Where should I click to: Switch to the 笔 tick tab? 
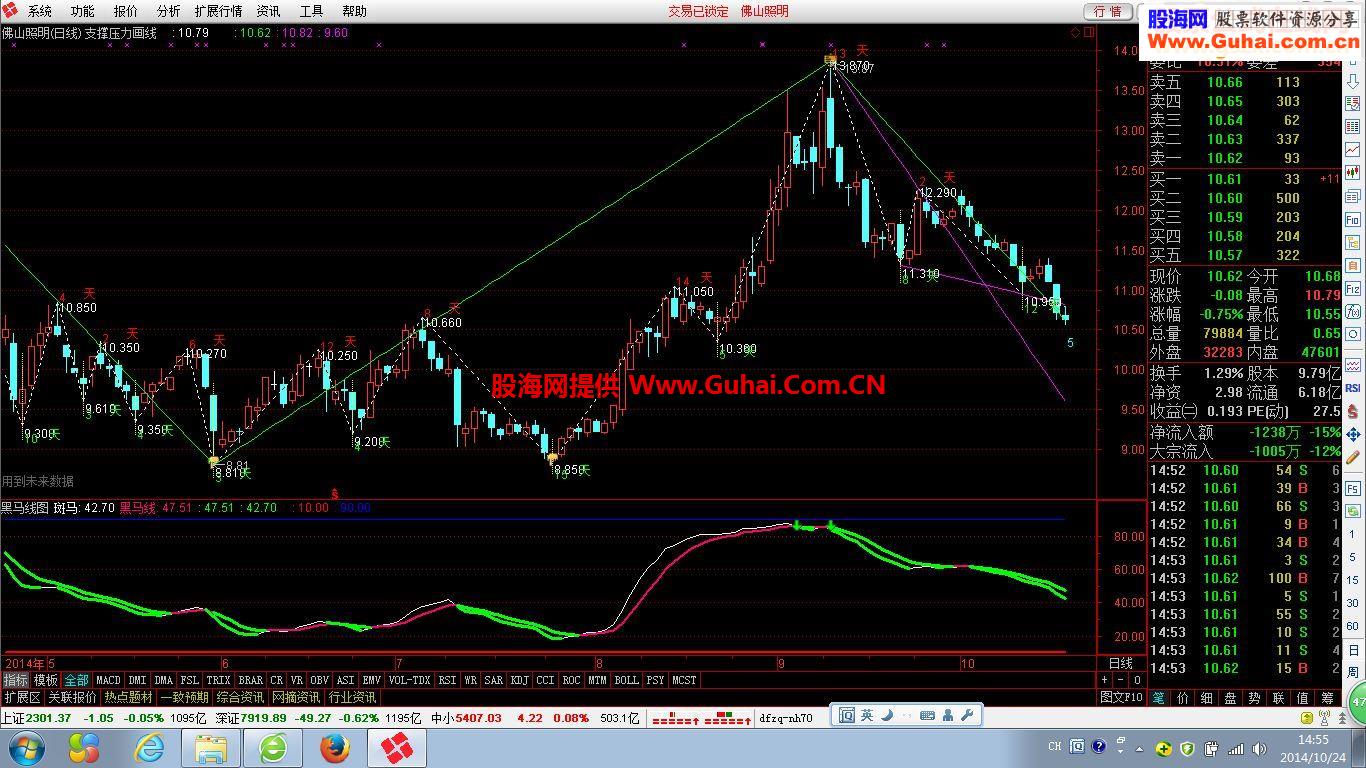pos(1158,697)
